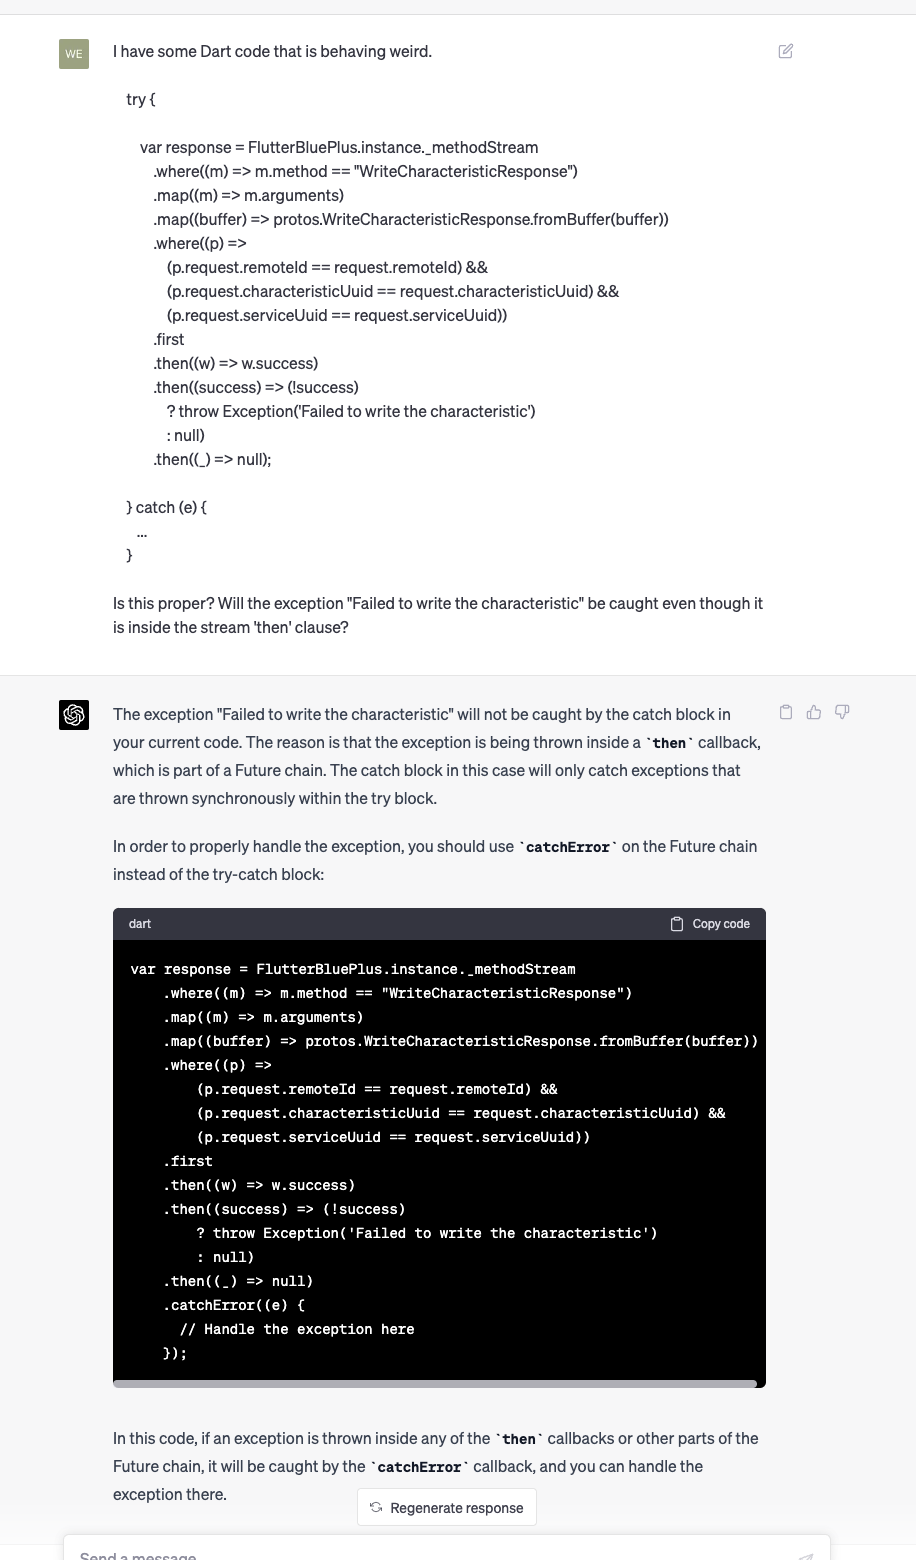
Task: Select the dart language label on the code header
Action: [x=139, y=923]
